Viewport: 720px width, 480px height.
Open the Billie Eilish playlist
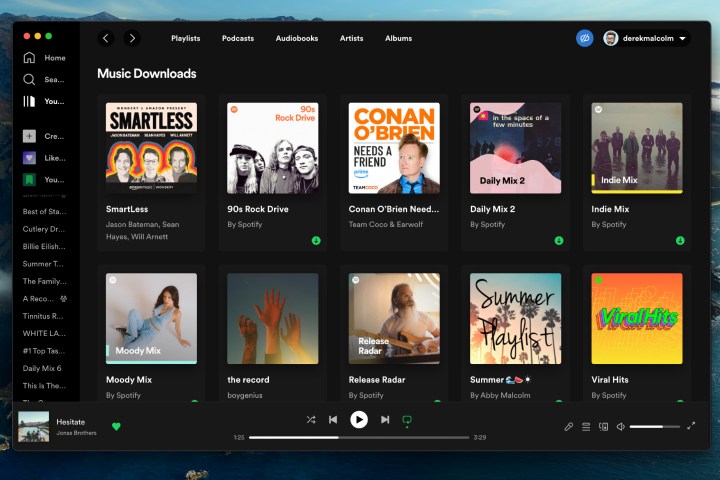click(x=44, y=246)
